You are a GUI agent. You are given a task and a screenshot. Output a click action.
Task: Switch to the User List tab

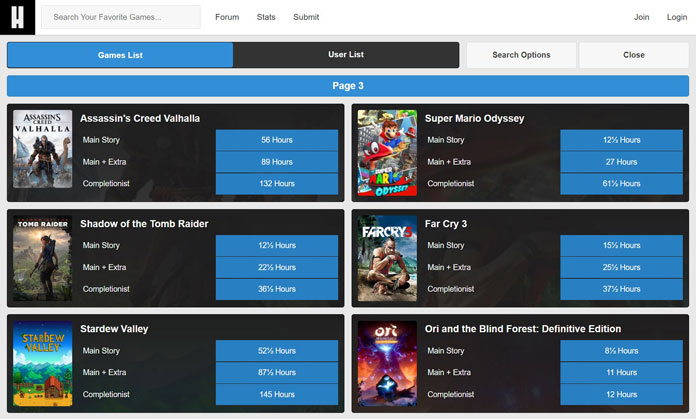[346, 55]
